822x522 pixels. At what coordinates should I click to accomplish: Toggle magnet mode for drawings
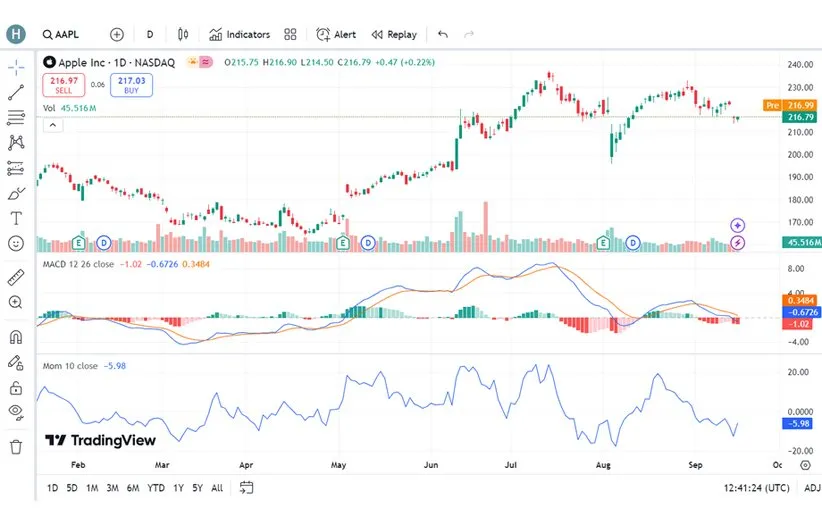(16, 337)
